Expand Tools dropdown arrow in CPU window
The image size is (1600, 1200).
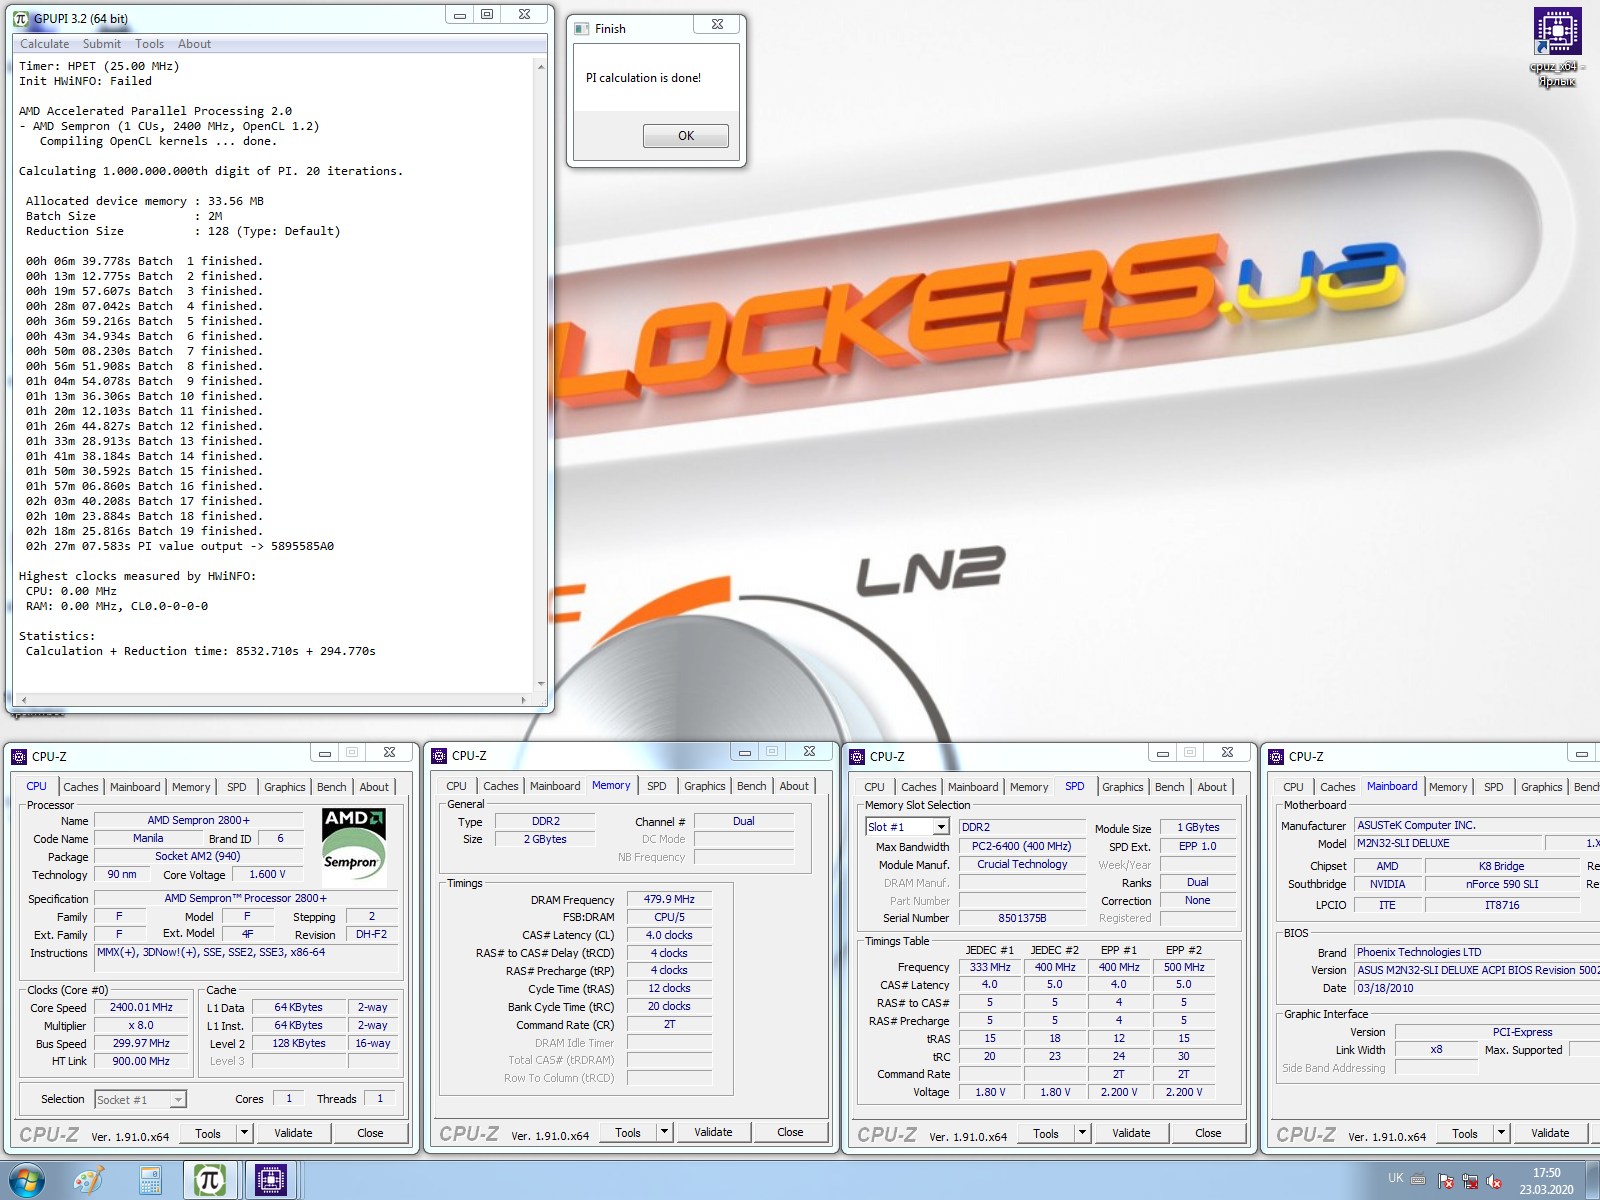point(244,1133)
